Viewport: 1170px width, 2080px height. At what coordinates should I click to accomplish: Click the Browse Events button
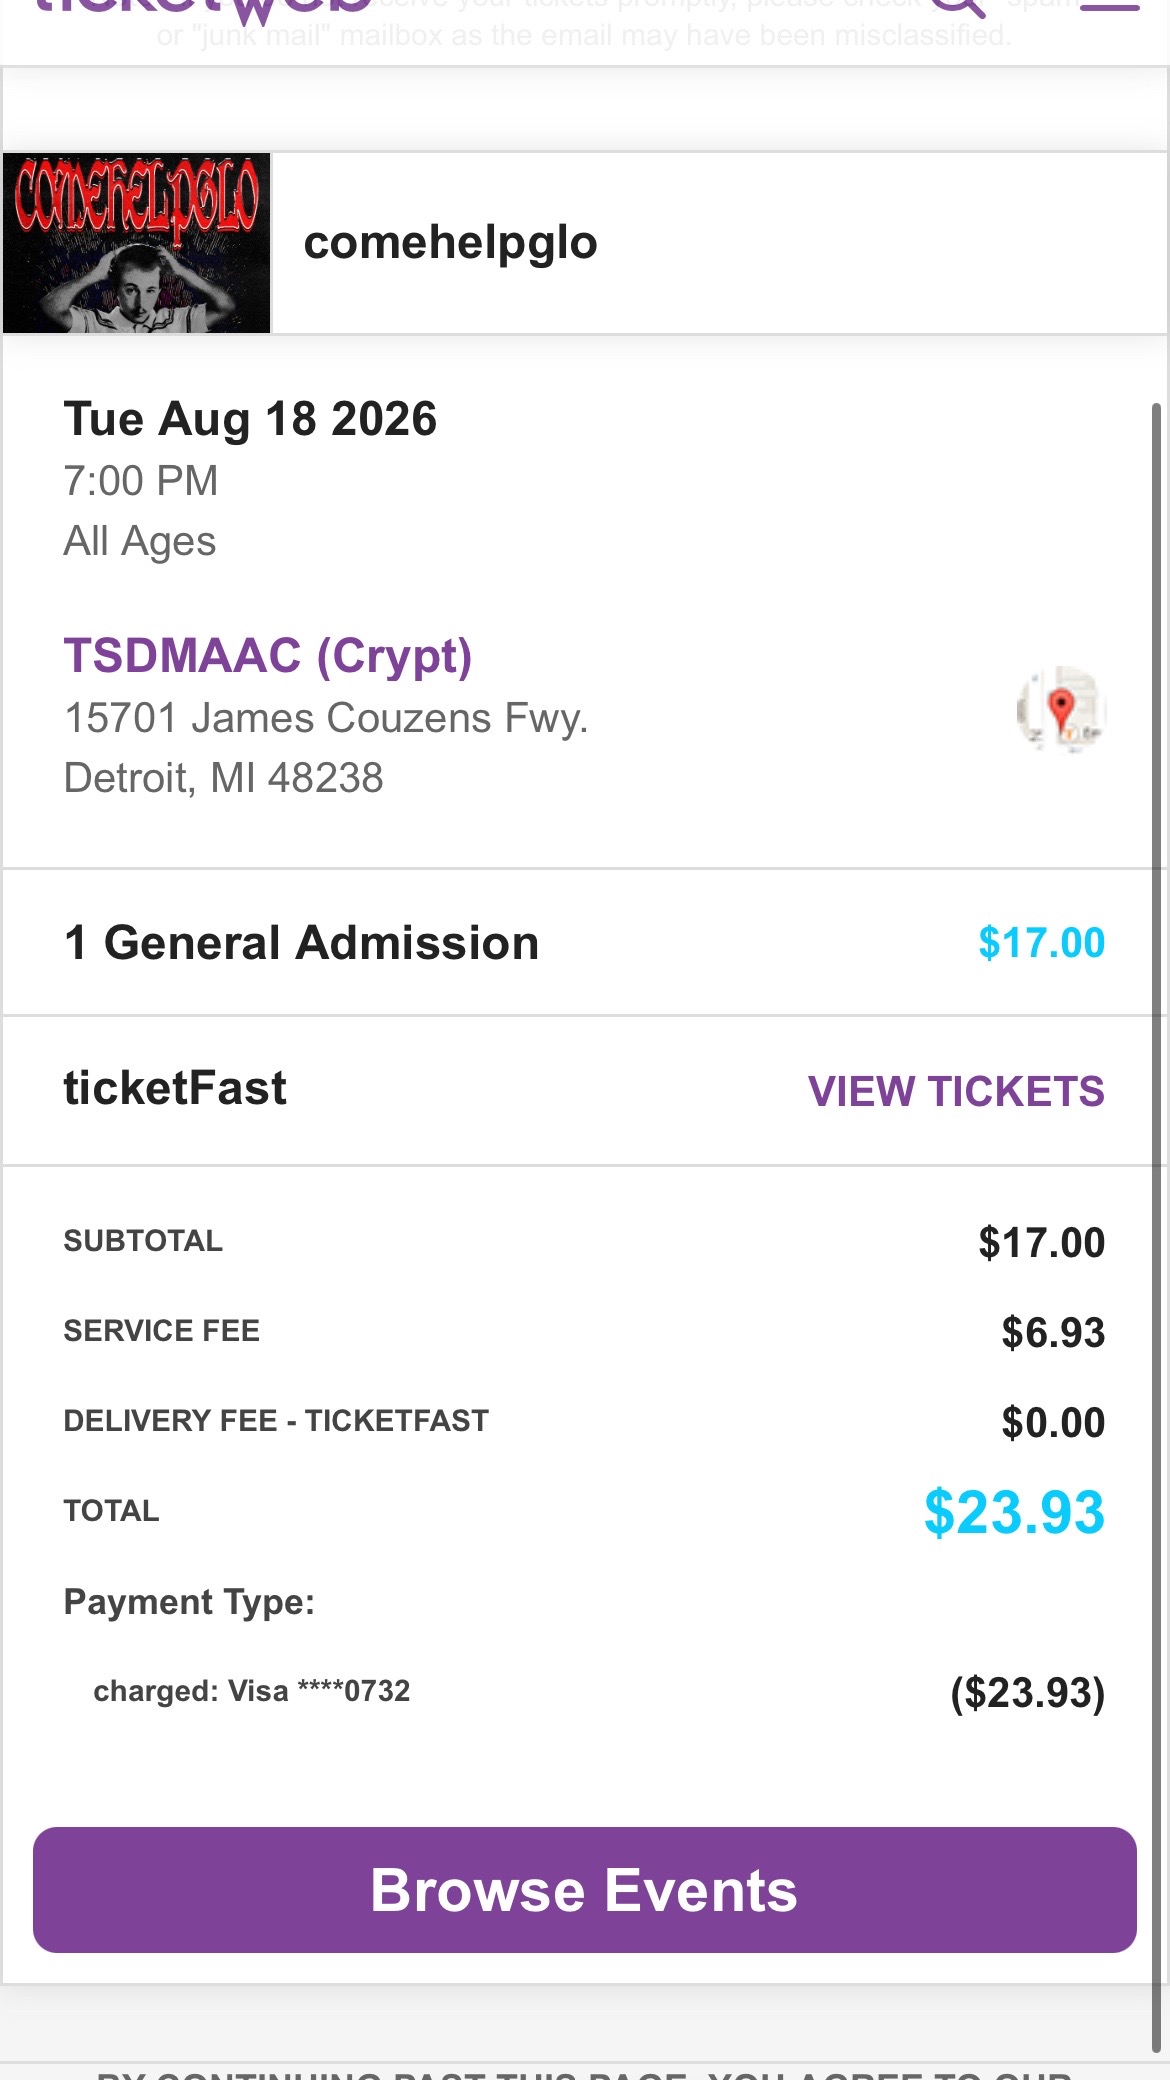[x=585, y=1890]
